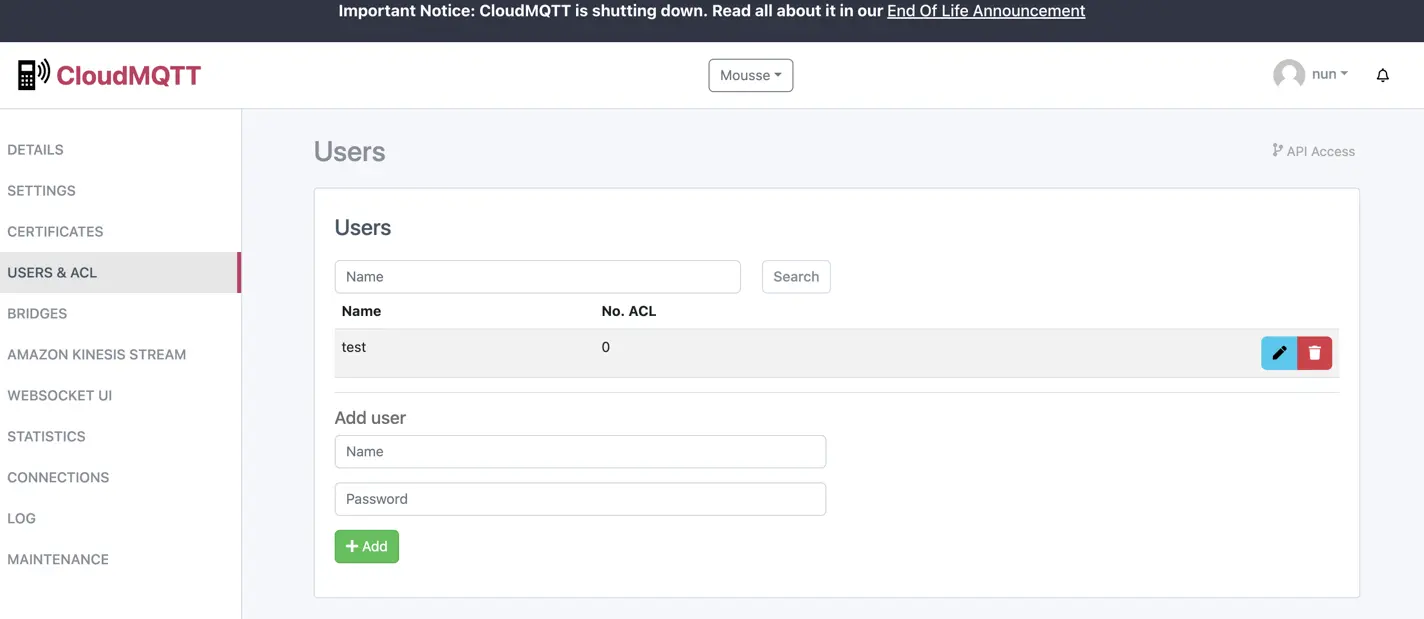The image size is (1424, 619).
Task: Open the BRIDGES page
Action: [x=37, y=313]
